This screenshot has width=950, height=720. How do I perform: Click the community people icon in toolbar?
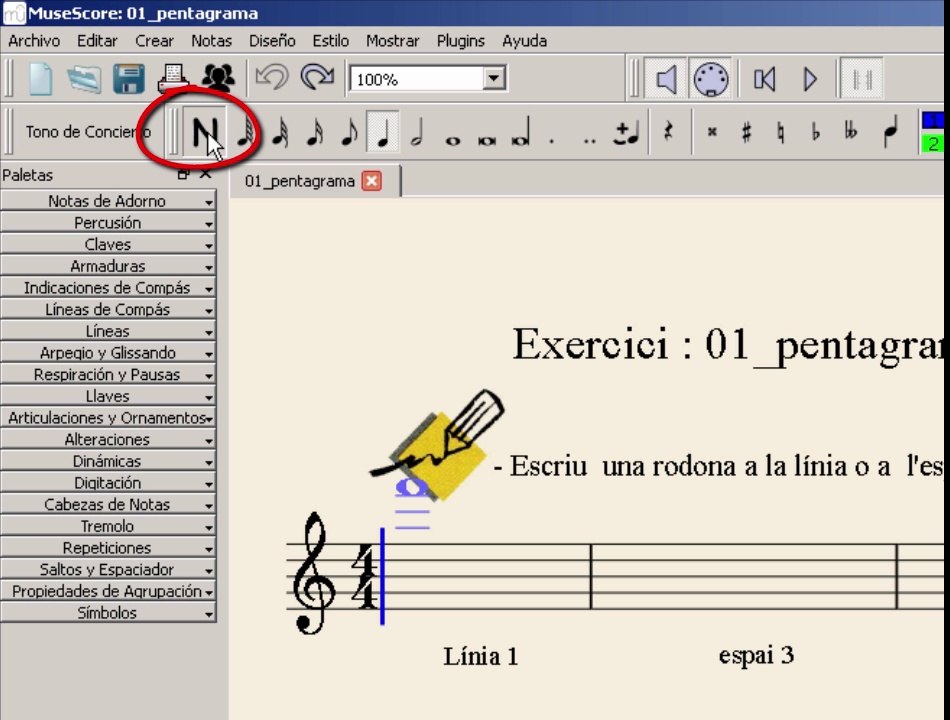coord(218,78)
